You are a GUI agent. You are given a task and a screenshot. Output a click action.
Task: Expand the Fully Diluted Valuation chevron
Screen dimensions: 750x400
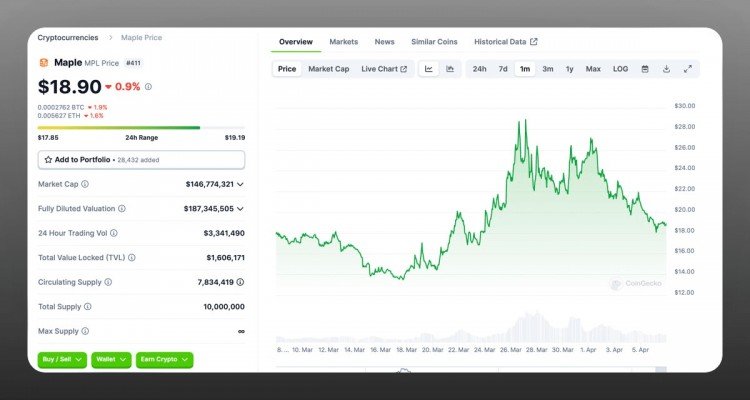pos(240,209)
